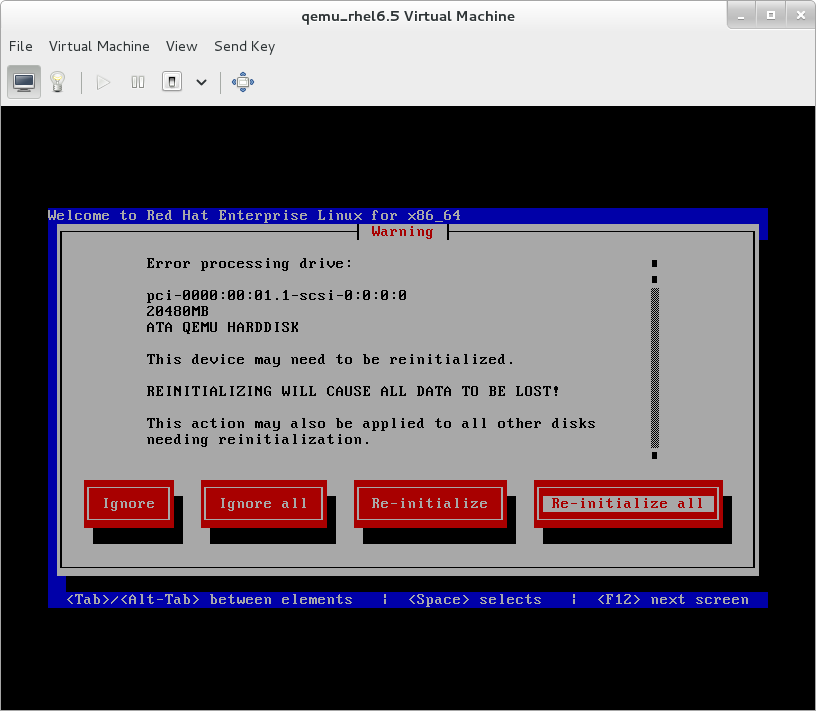
Task: Open the Virtual Machine menu
Action: [x=99, y=46]
